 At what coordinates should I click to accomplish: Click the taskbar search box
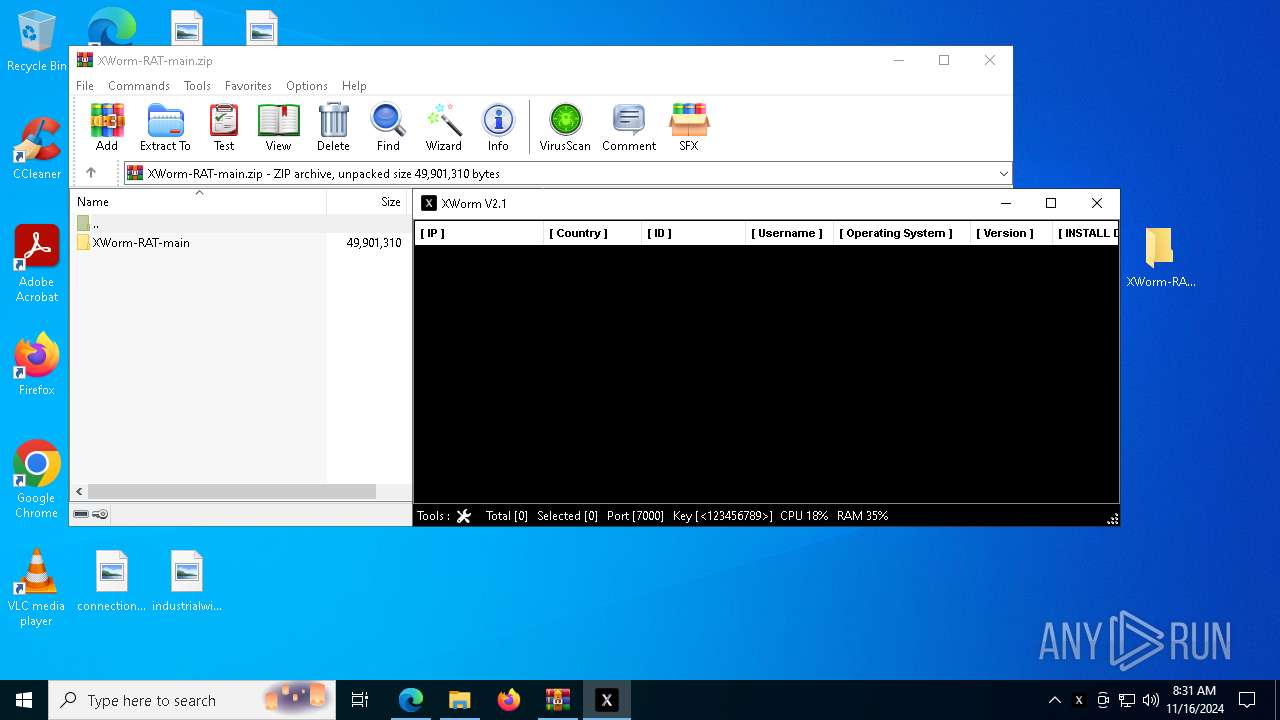192,700
